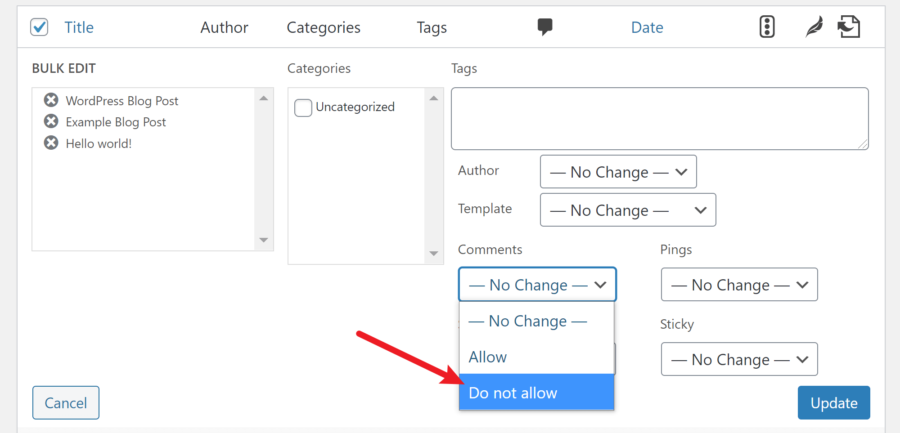The width and height of the screenshot is (900, 433).
Task: Select Do not allow comments option
Action: pyautogui.click(x=537, y=392)
